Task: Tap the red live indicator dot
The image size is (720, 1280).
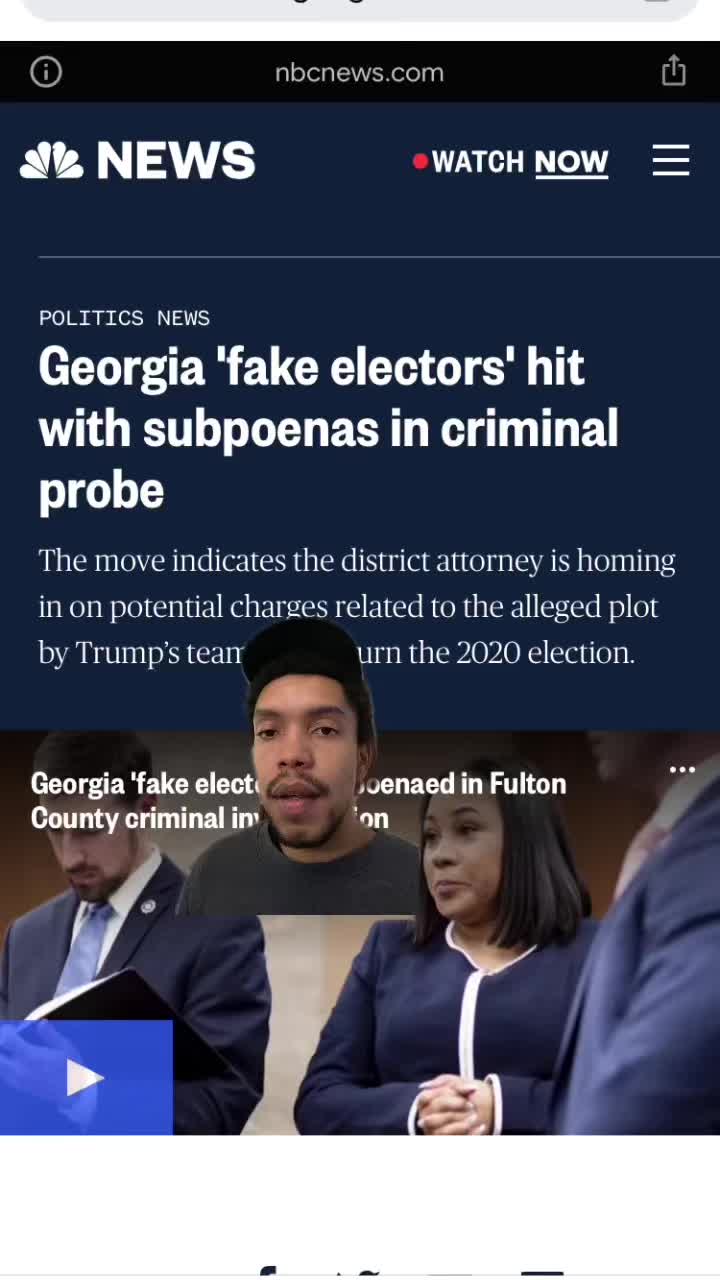Action: tap(420, 161)
